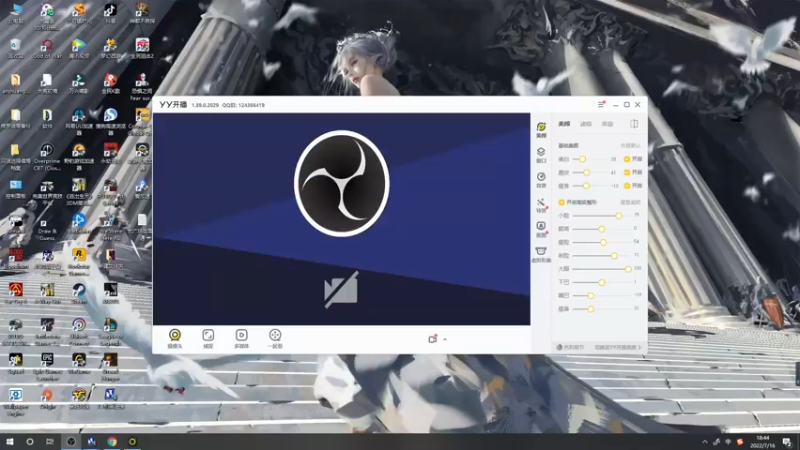Click the 色彩调节 color adjustment icon
This screenshot has width=800, height=450.
tap(559, 347)
